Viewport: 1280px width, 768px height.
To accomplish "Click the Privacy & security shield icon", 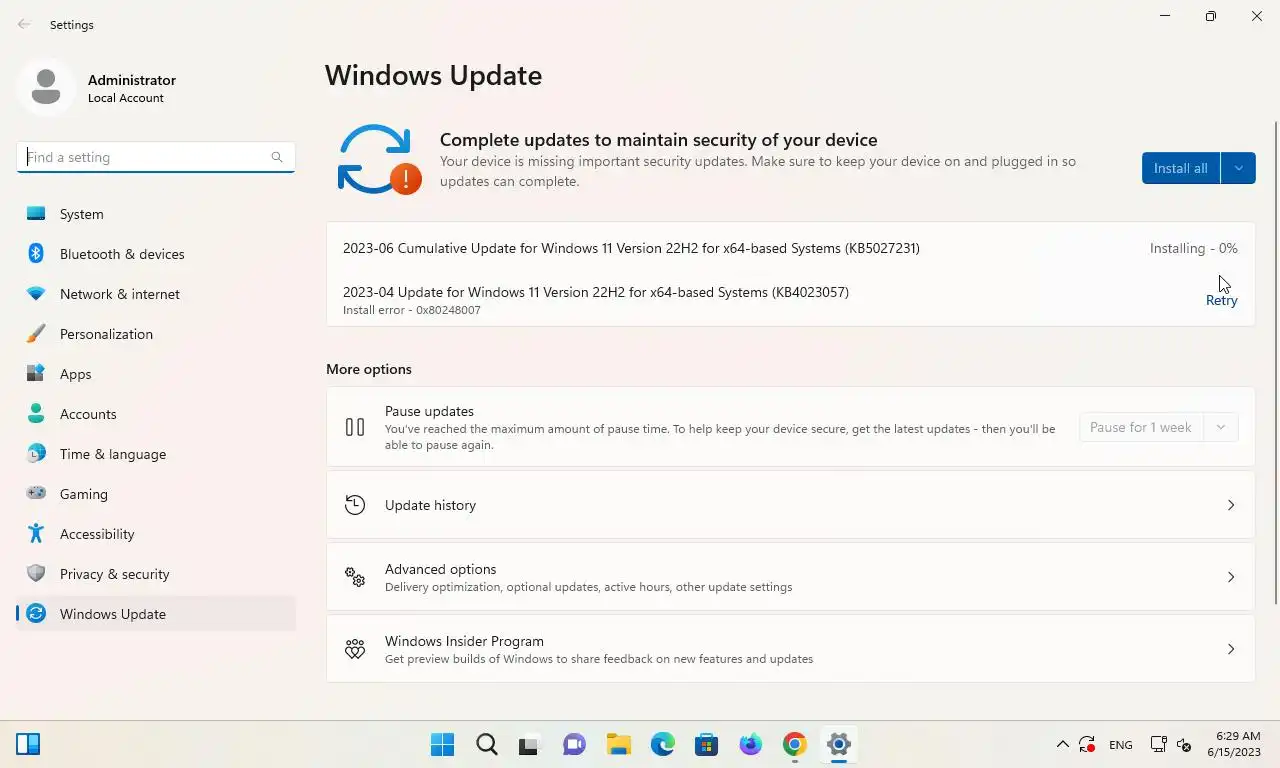I will pos(36,574).
